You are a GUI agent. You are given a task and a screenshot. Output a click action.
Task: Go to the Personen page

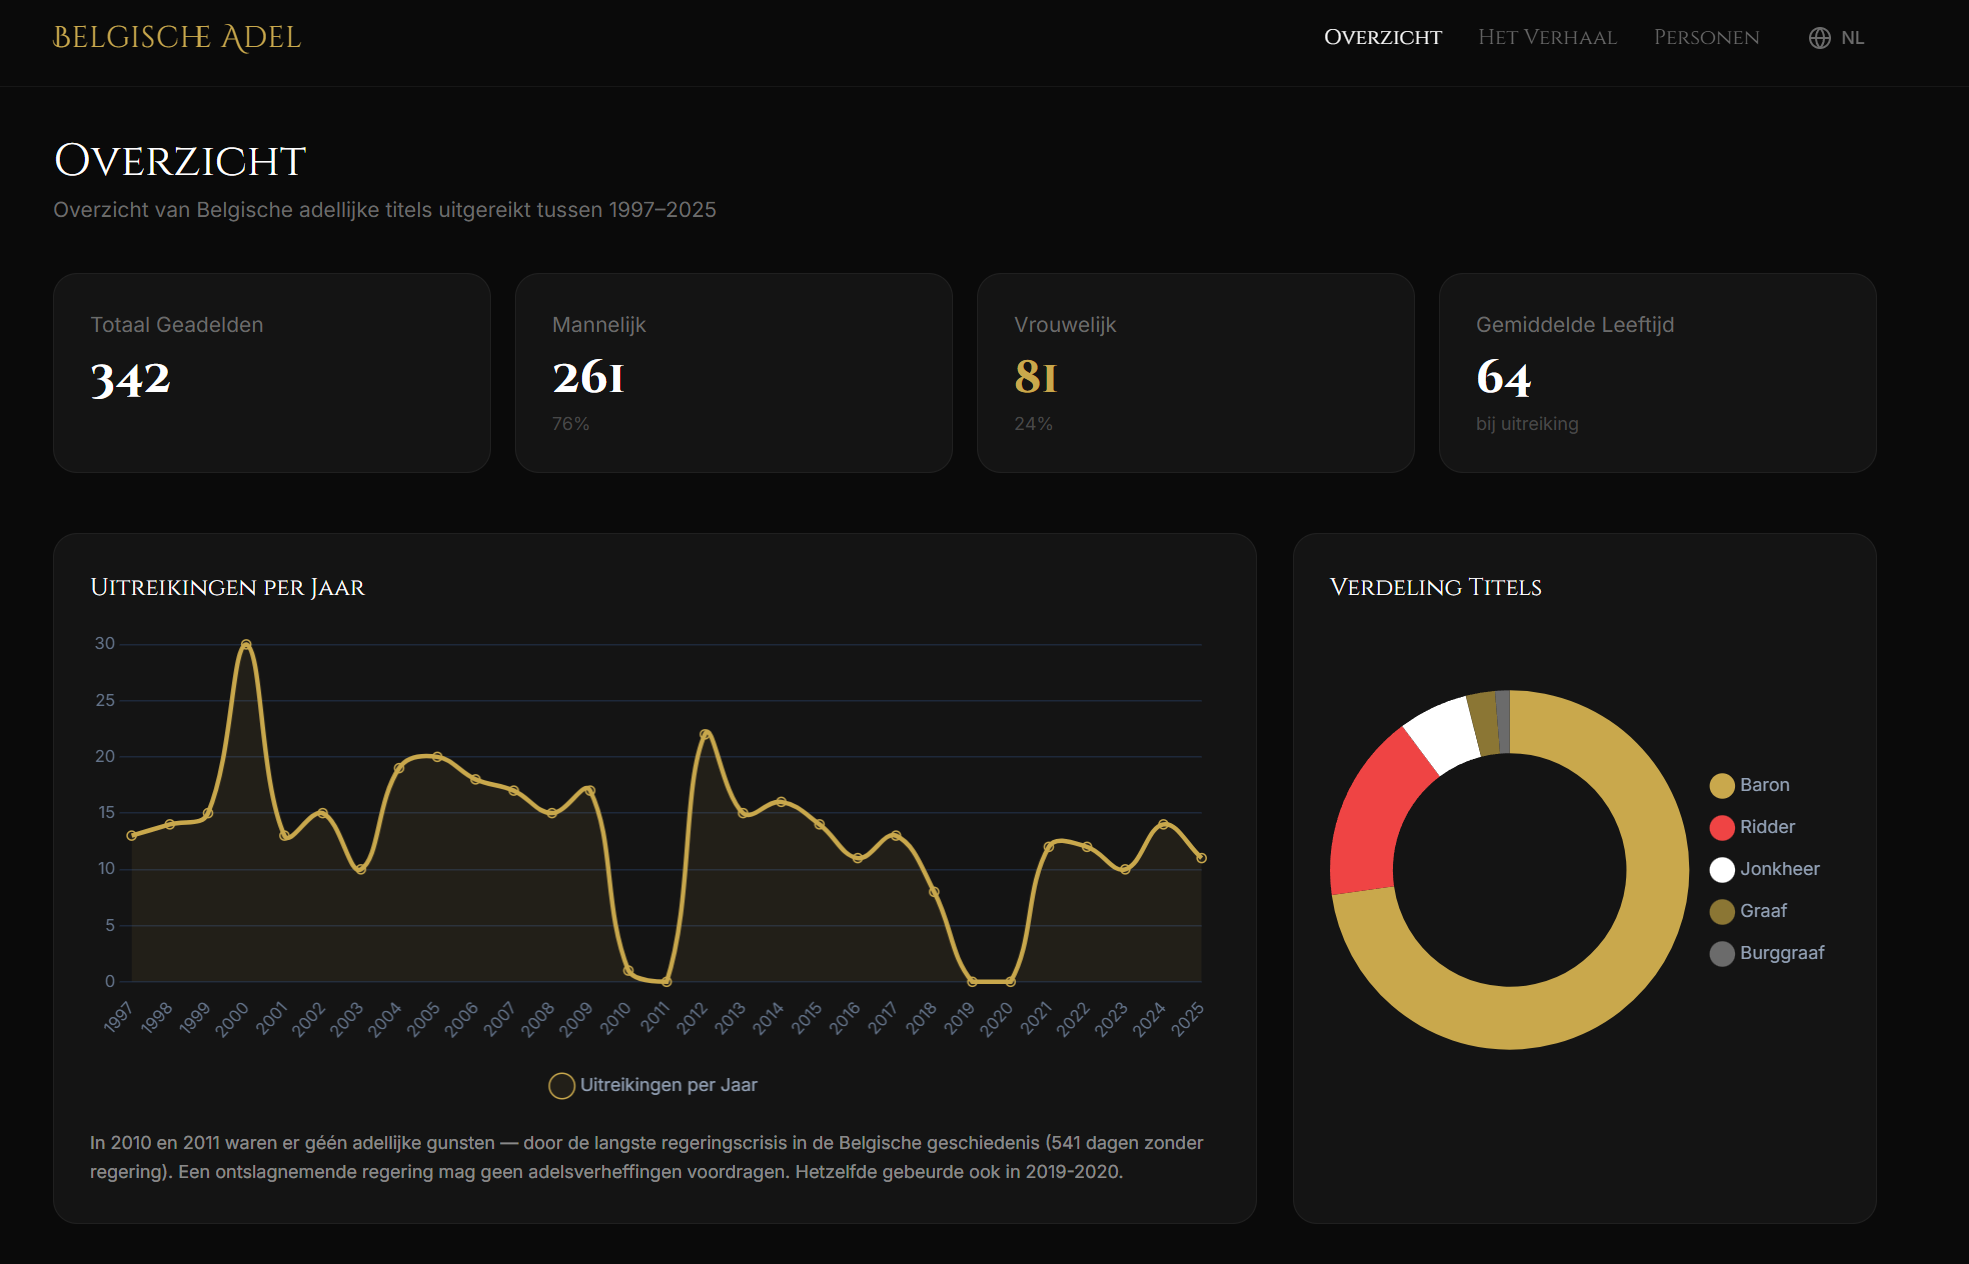tap(1706, 38)
